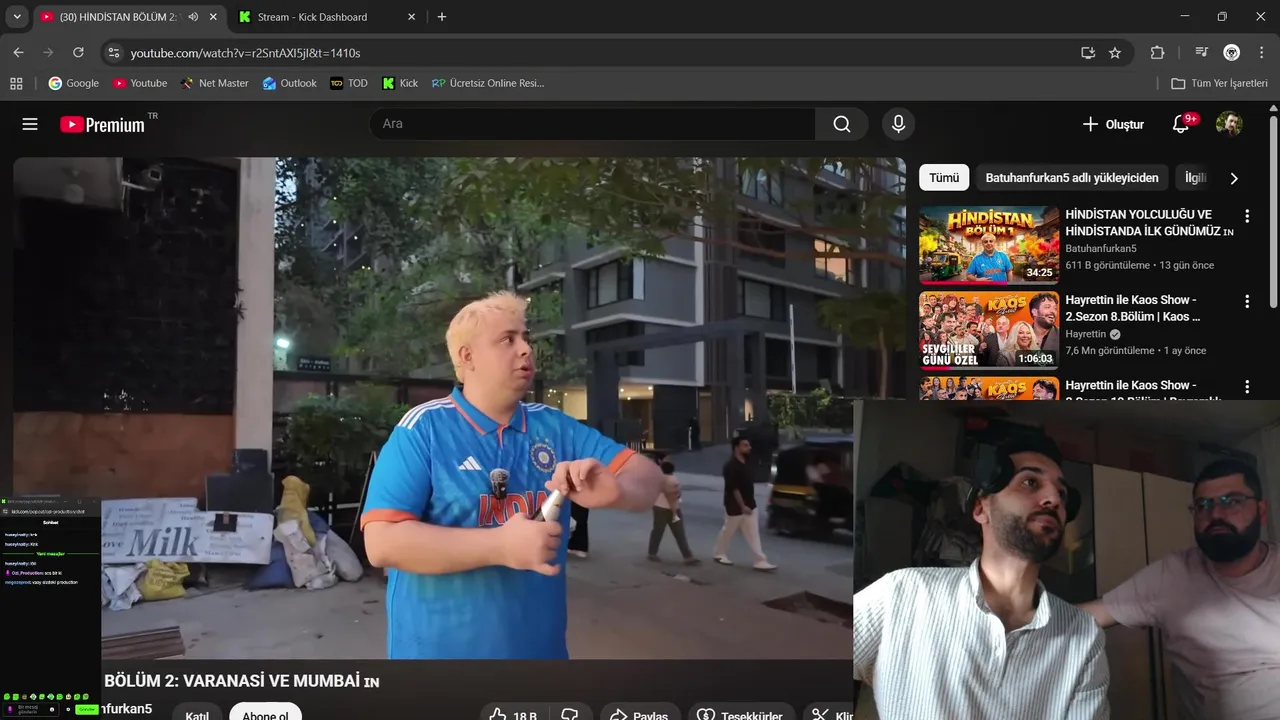
Task: Click the YouTube search magnifier button
Action: [x=842, y=124]
